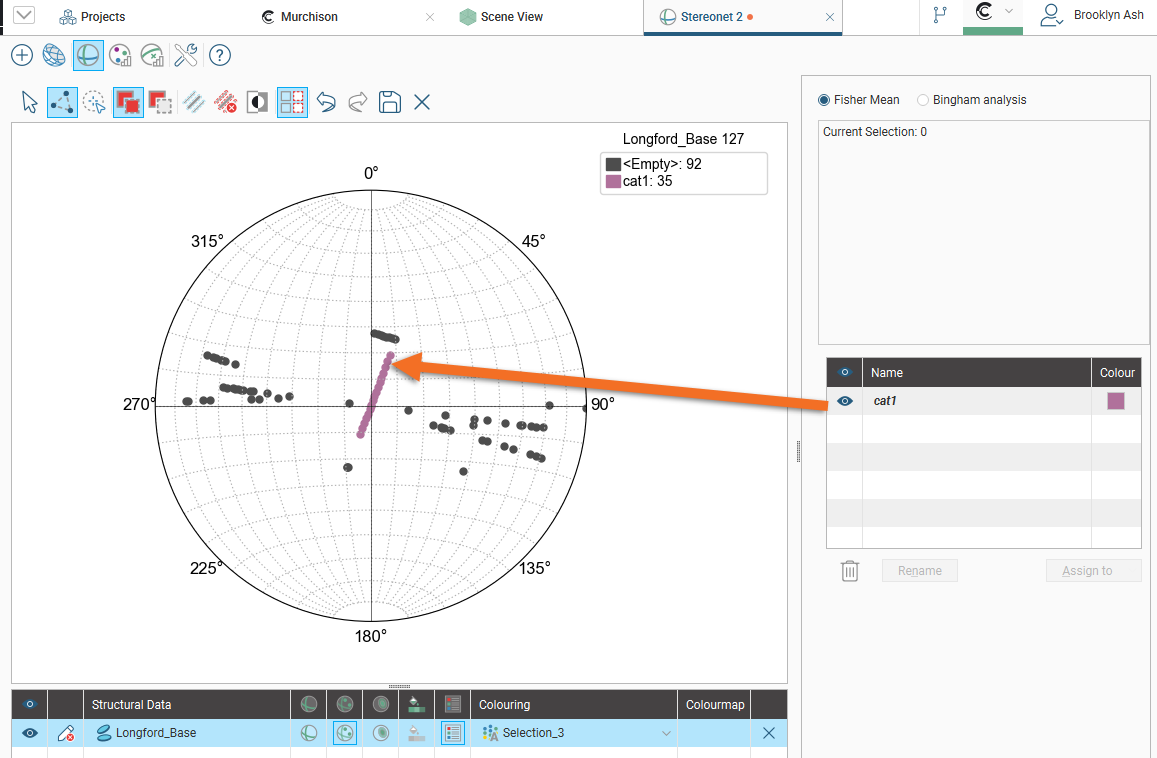Click the cat1 legend purple swatch

(613, 181)
